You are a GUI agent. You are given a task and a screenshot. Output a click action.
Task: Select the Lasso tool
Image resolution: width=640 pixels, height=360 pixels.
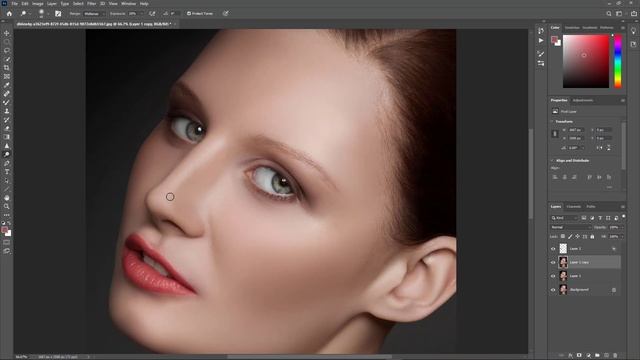tap(7, 51)
